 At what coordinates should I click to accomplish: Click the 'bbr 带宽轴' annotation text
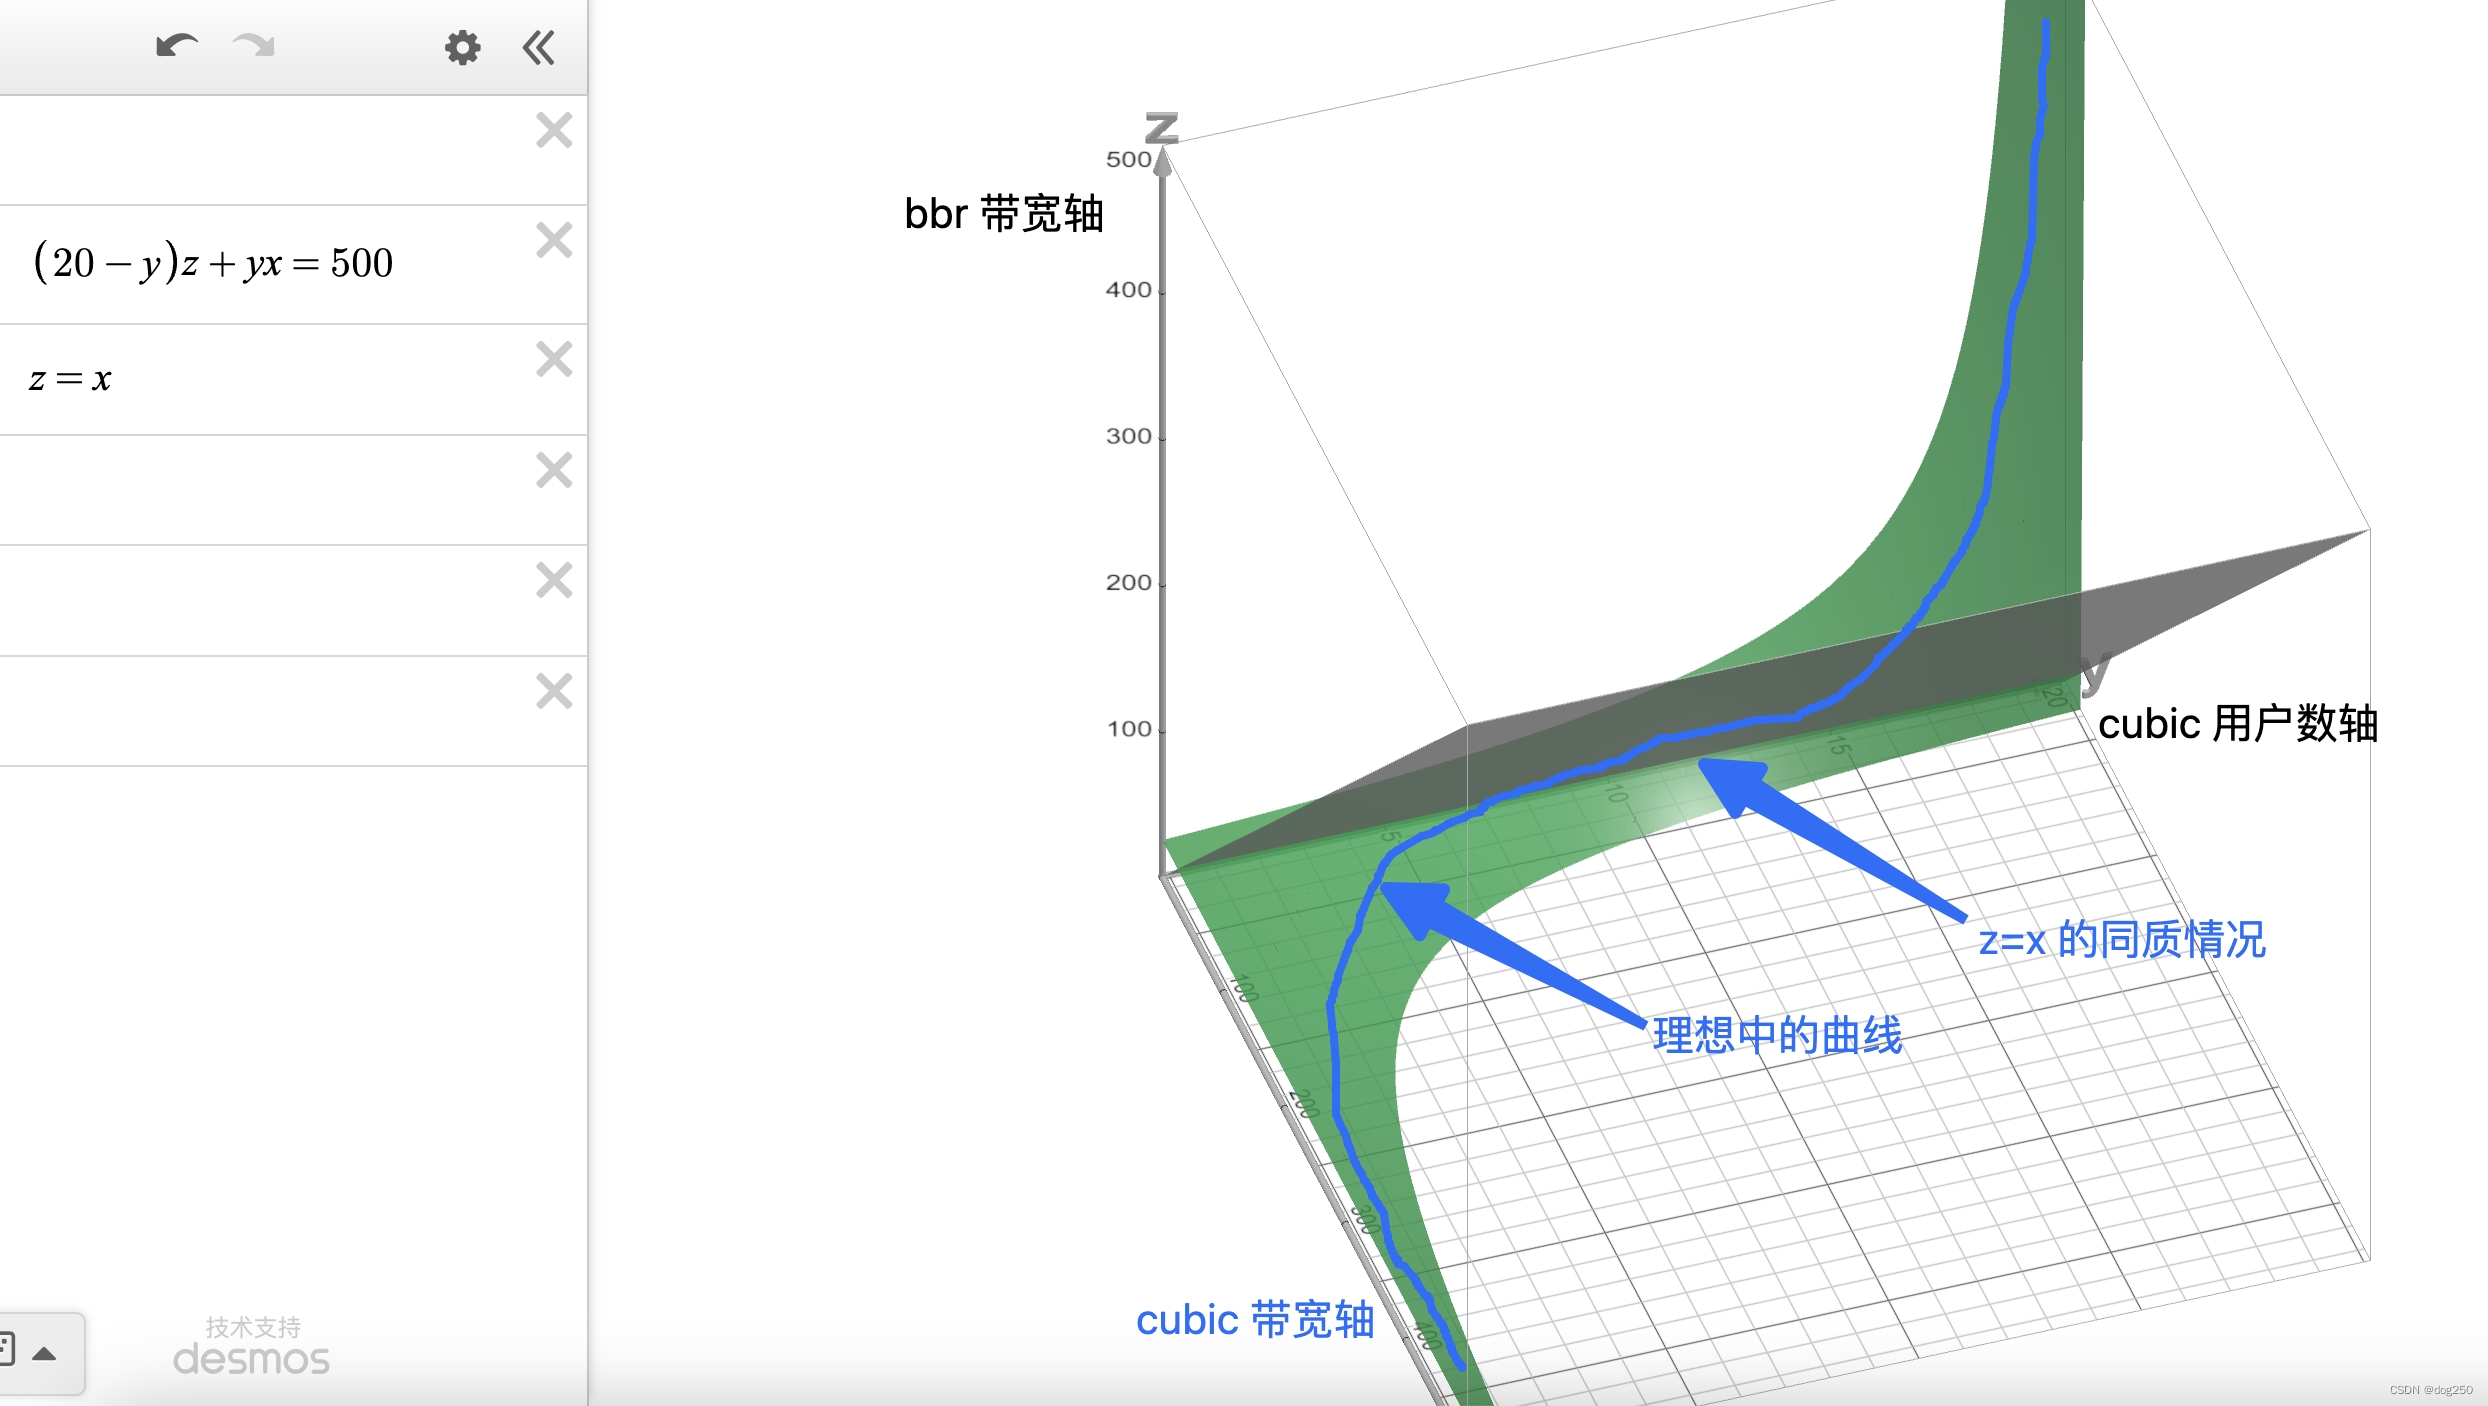(1003, 214)
